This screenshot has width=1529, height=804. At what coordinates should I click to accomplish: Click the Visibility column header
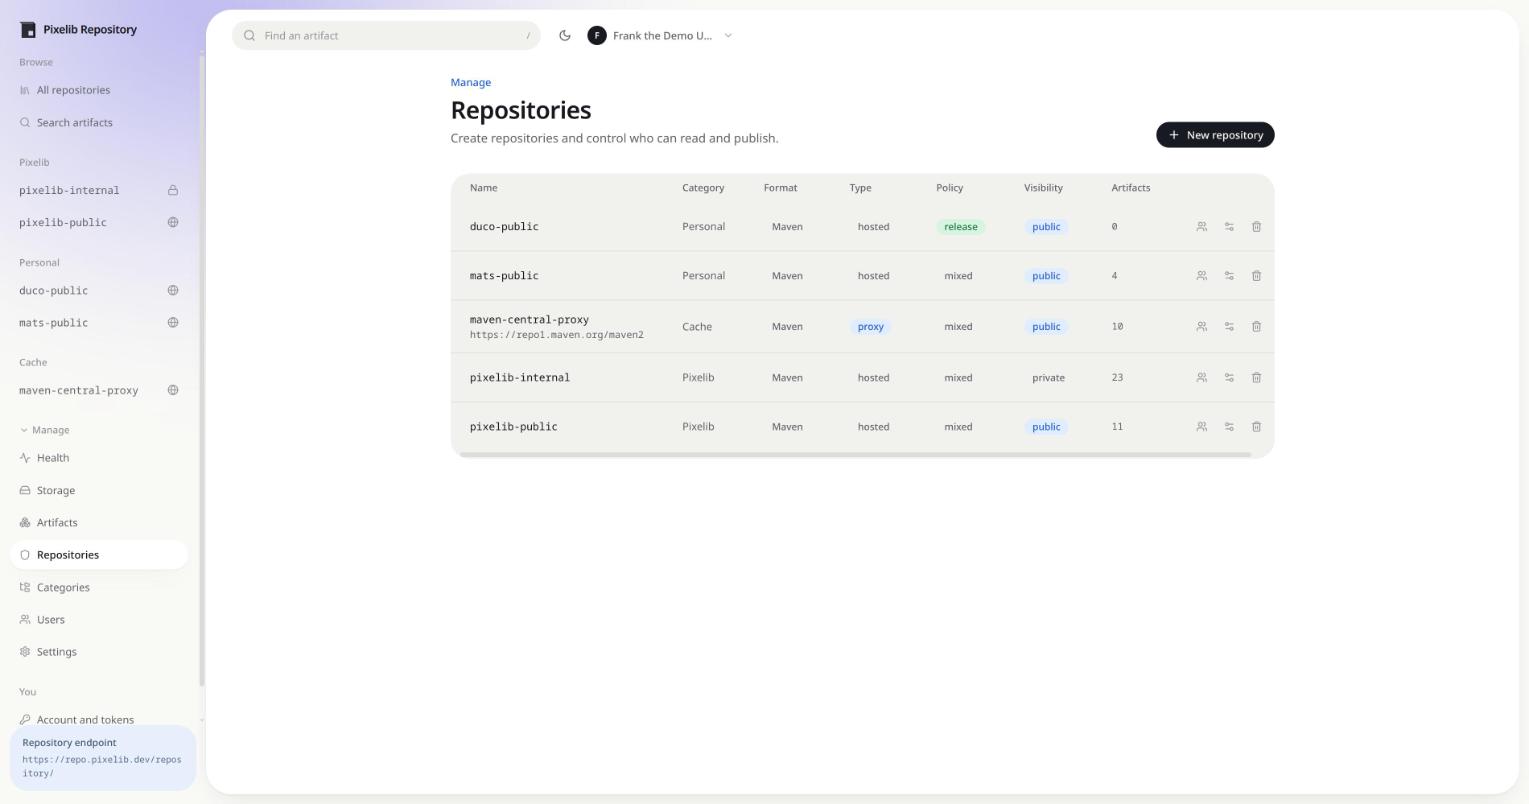coord(1043,188)
